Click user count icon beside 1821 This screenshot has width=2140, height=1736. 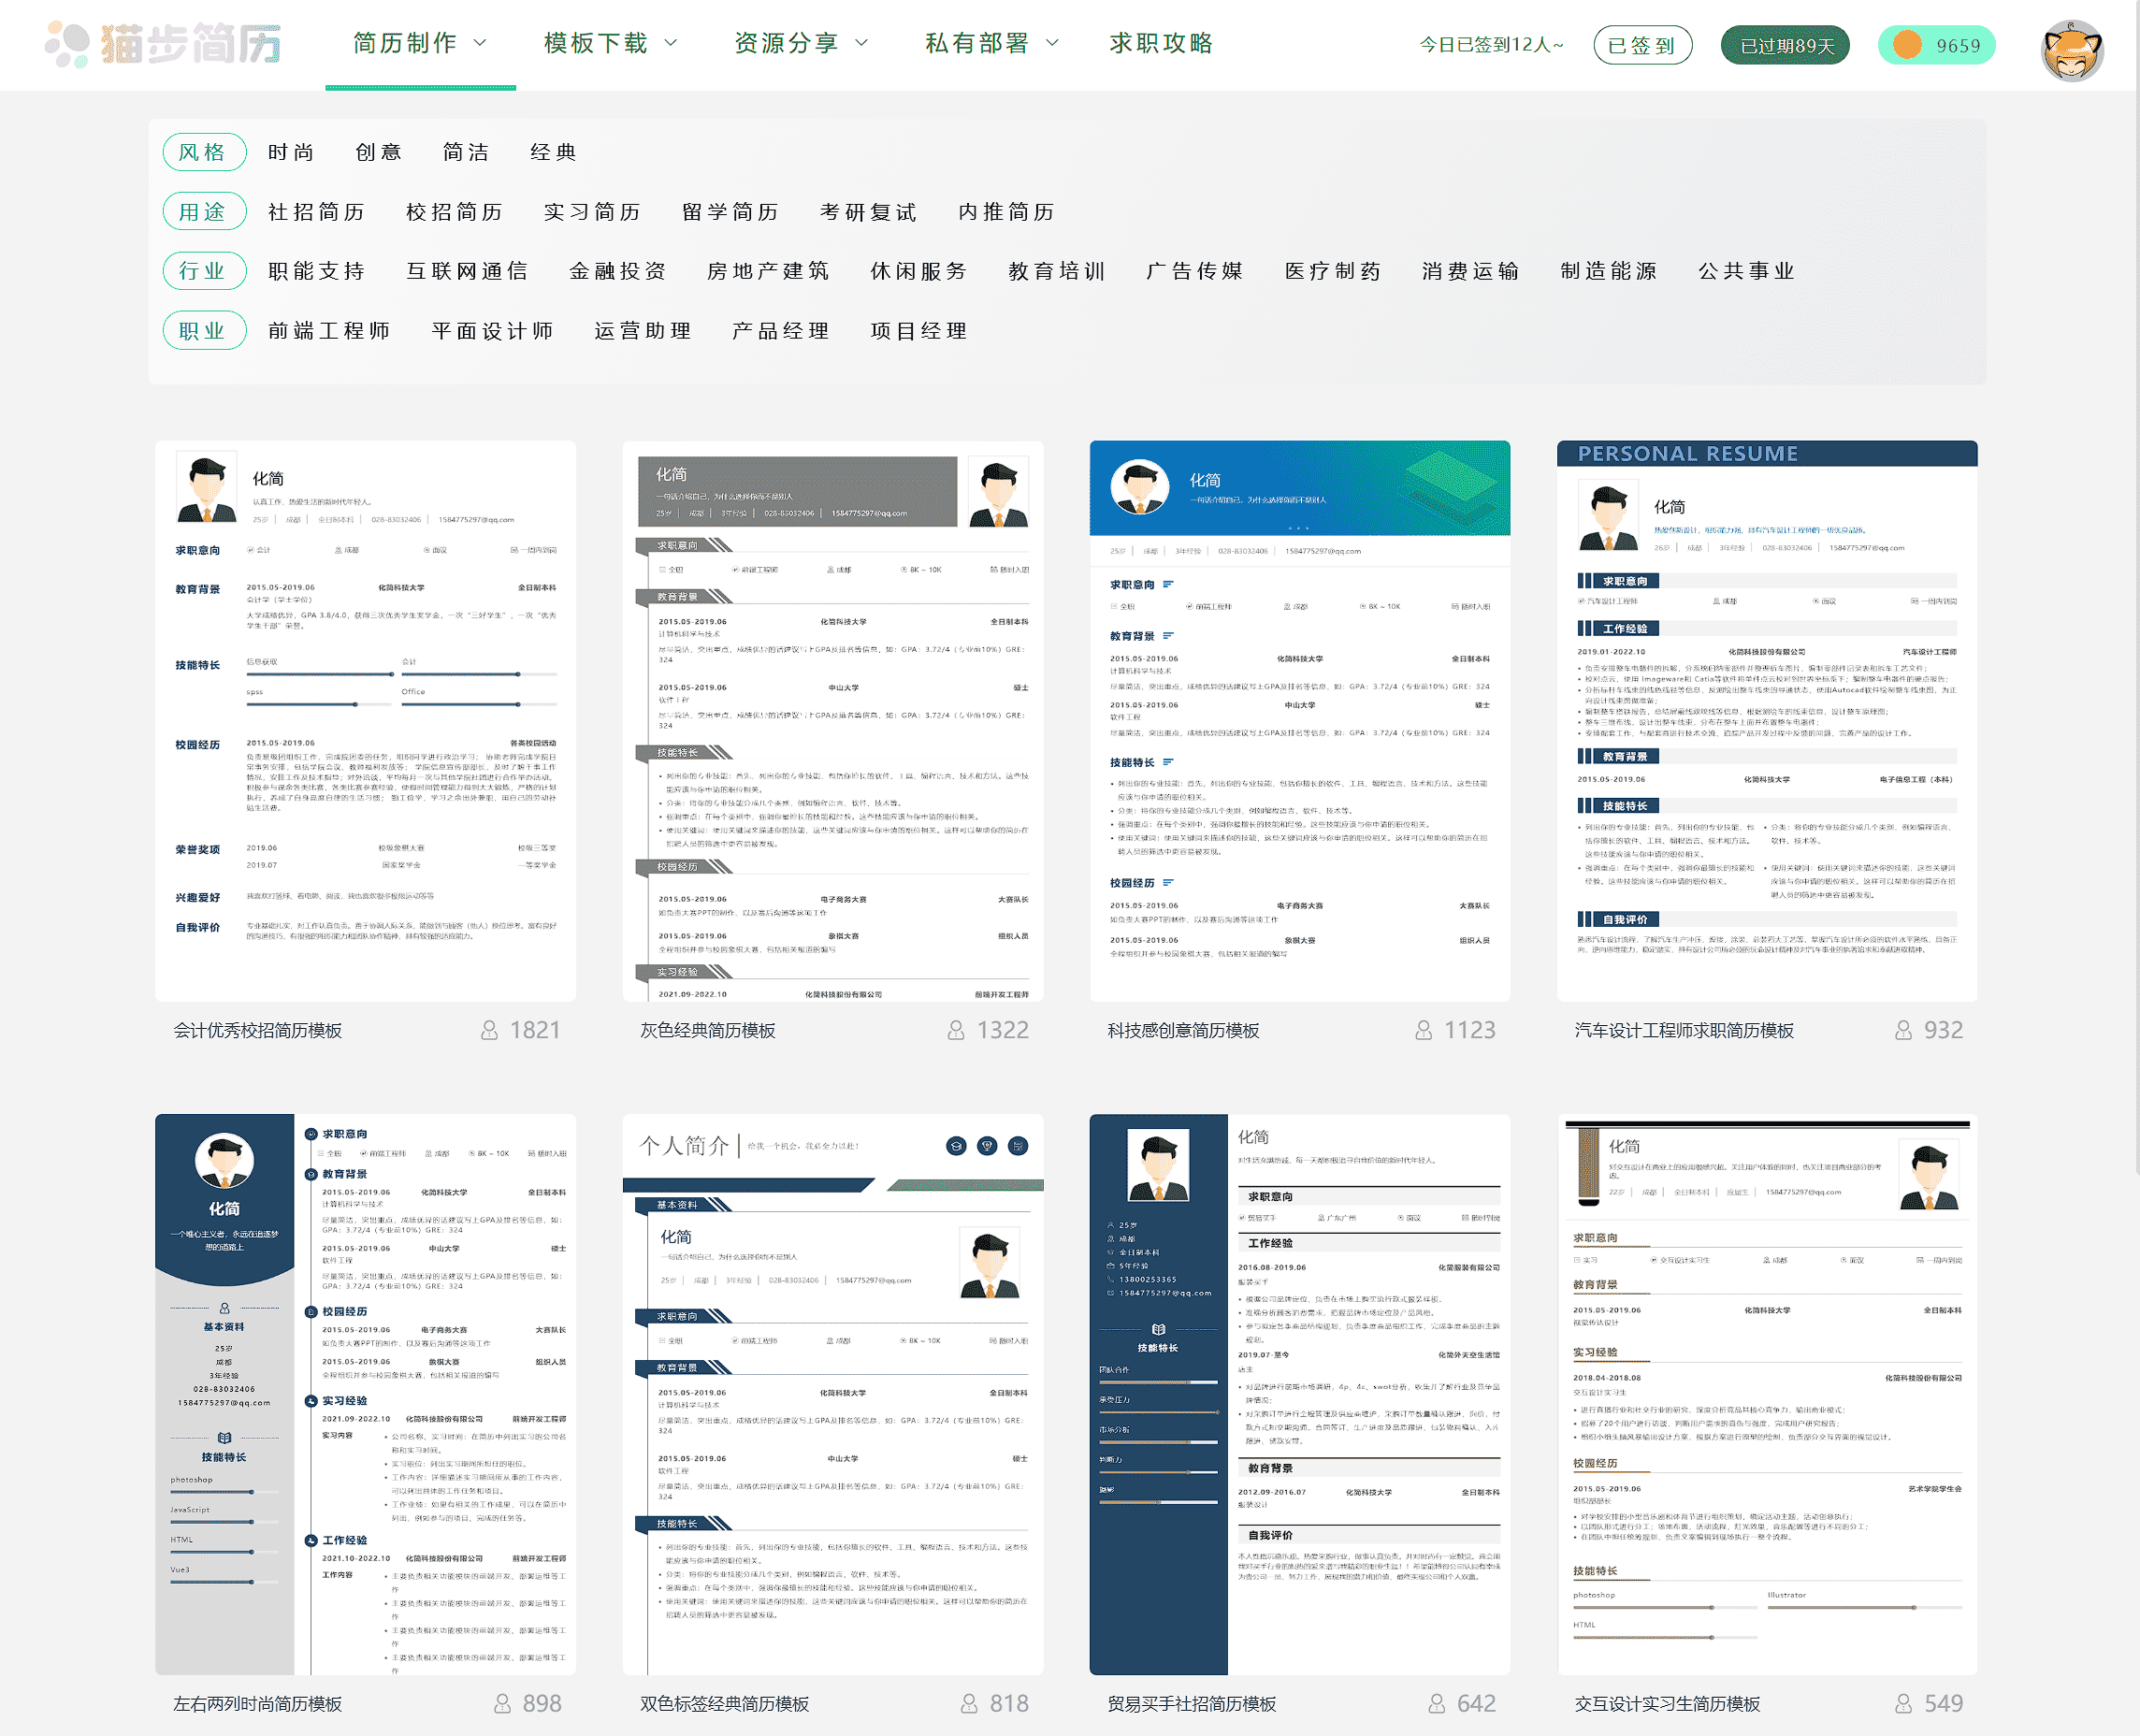tap(489, 1030)
